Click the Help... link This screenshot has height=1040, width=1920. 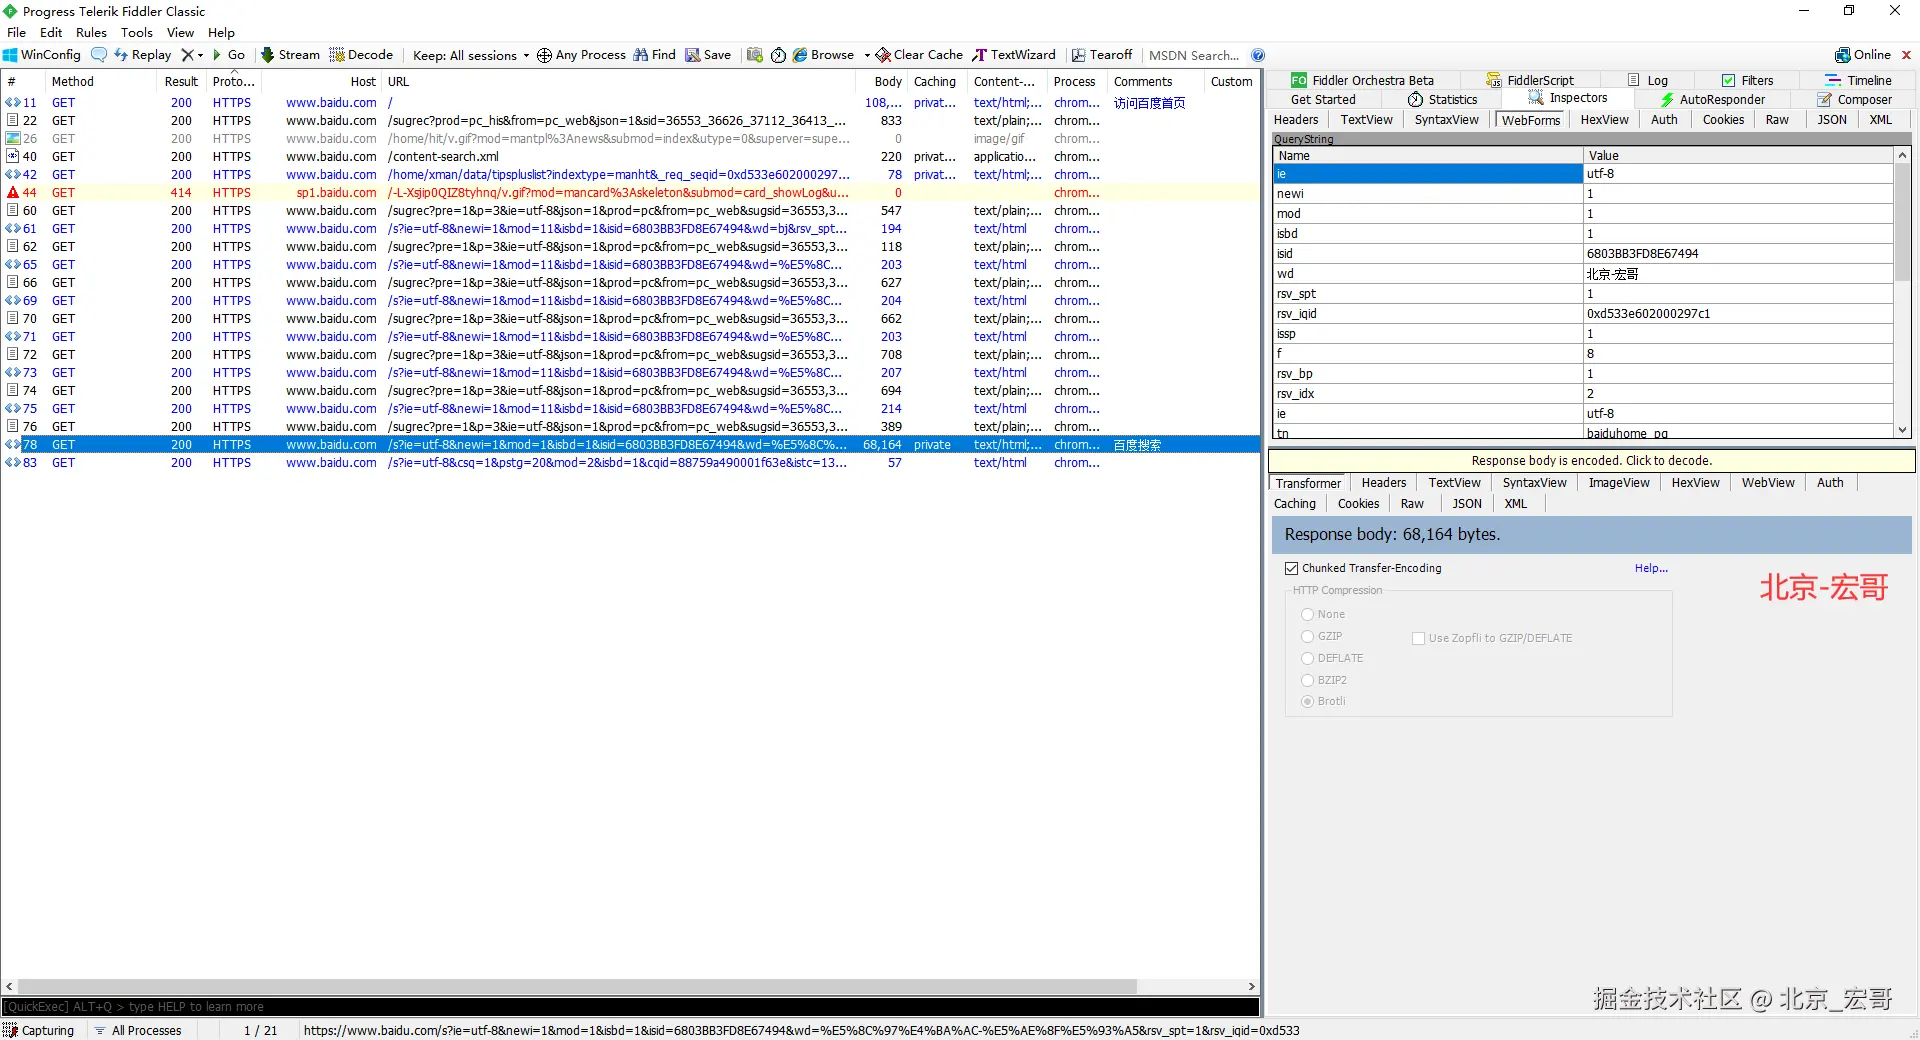1651,568
